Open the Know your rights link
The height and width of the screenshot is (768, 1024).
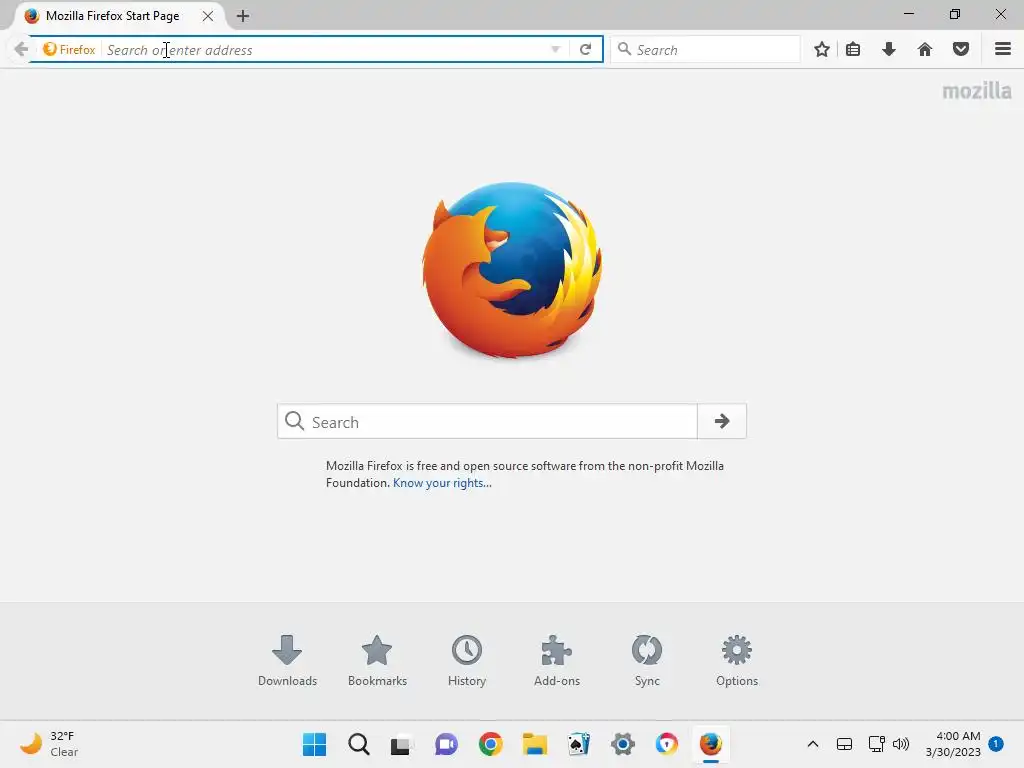click(x=442, y=483)
